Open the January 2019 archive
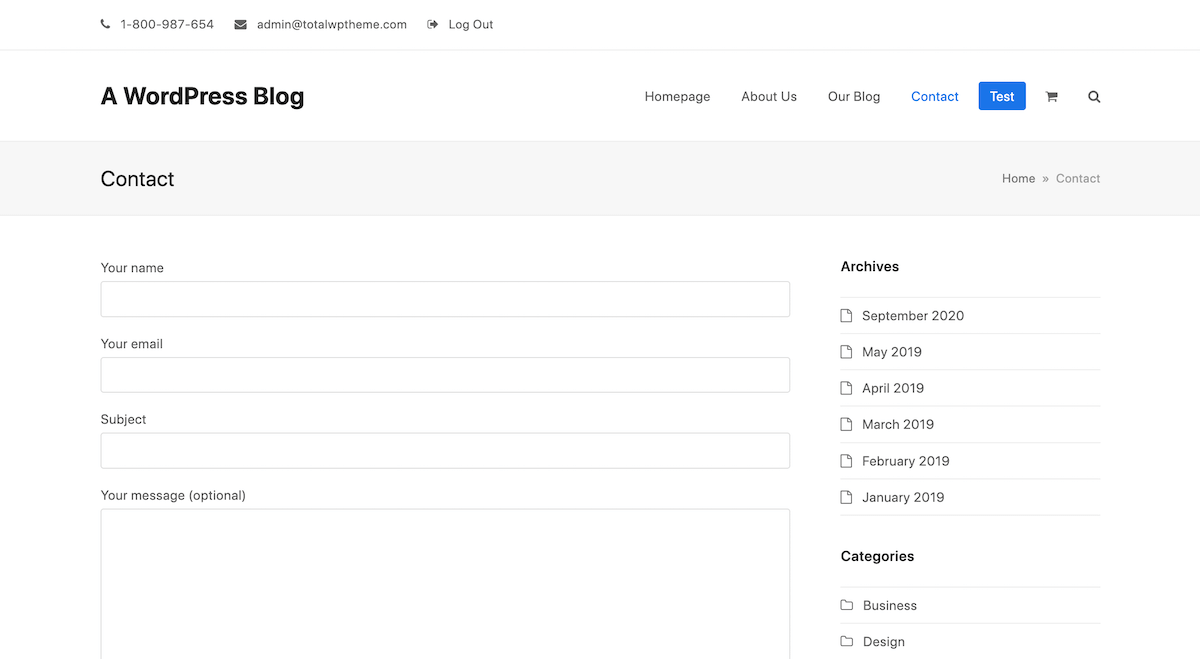1200x659 pixels. (903, 497)
